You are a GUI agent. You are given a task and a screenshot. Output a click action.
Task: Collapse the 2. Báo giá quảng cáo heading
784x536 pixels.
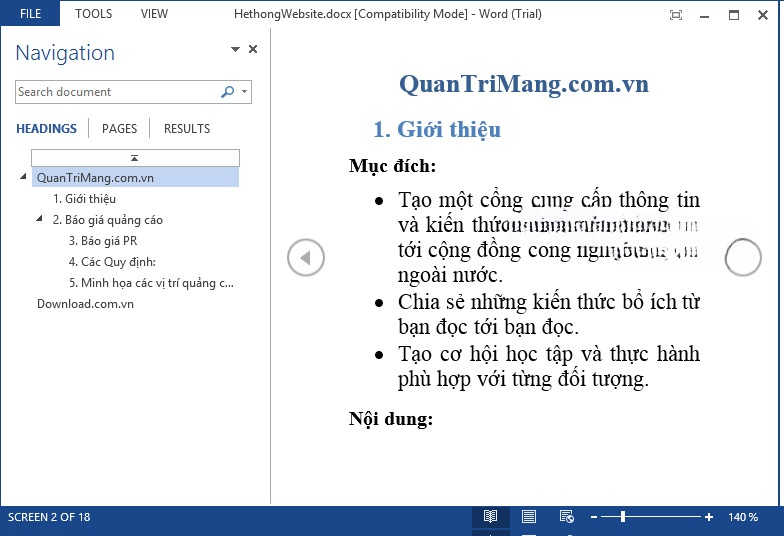coord(39,219)
